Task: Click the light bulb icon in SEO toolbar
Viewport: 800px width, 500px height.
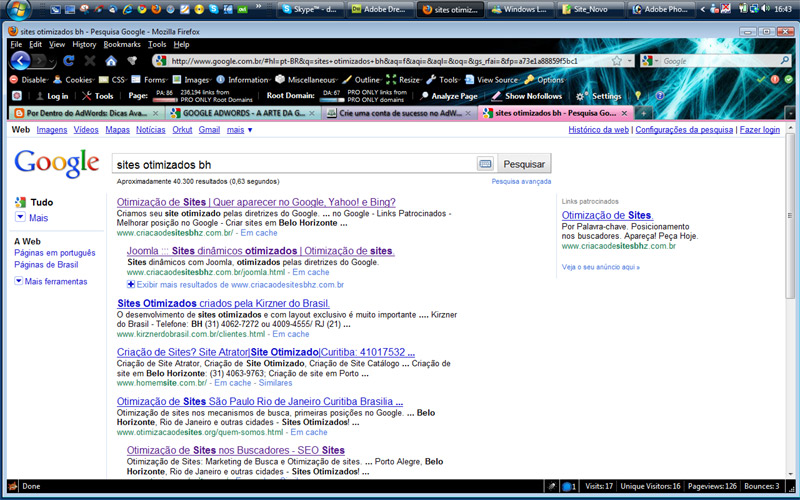Action: click(638, 95)
